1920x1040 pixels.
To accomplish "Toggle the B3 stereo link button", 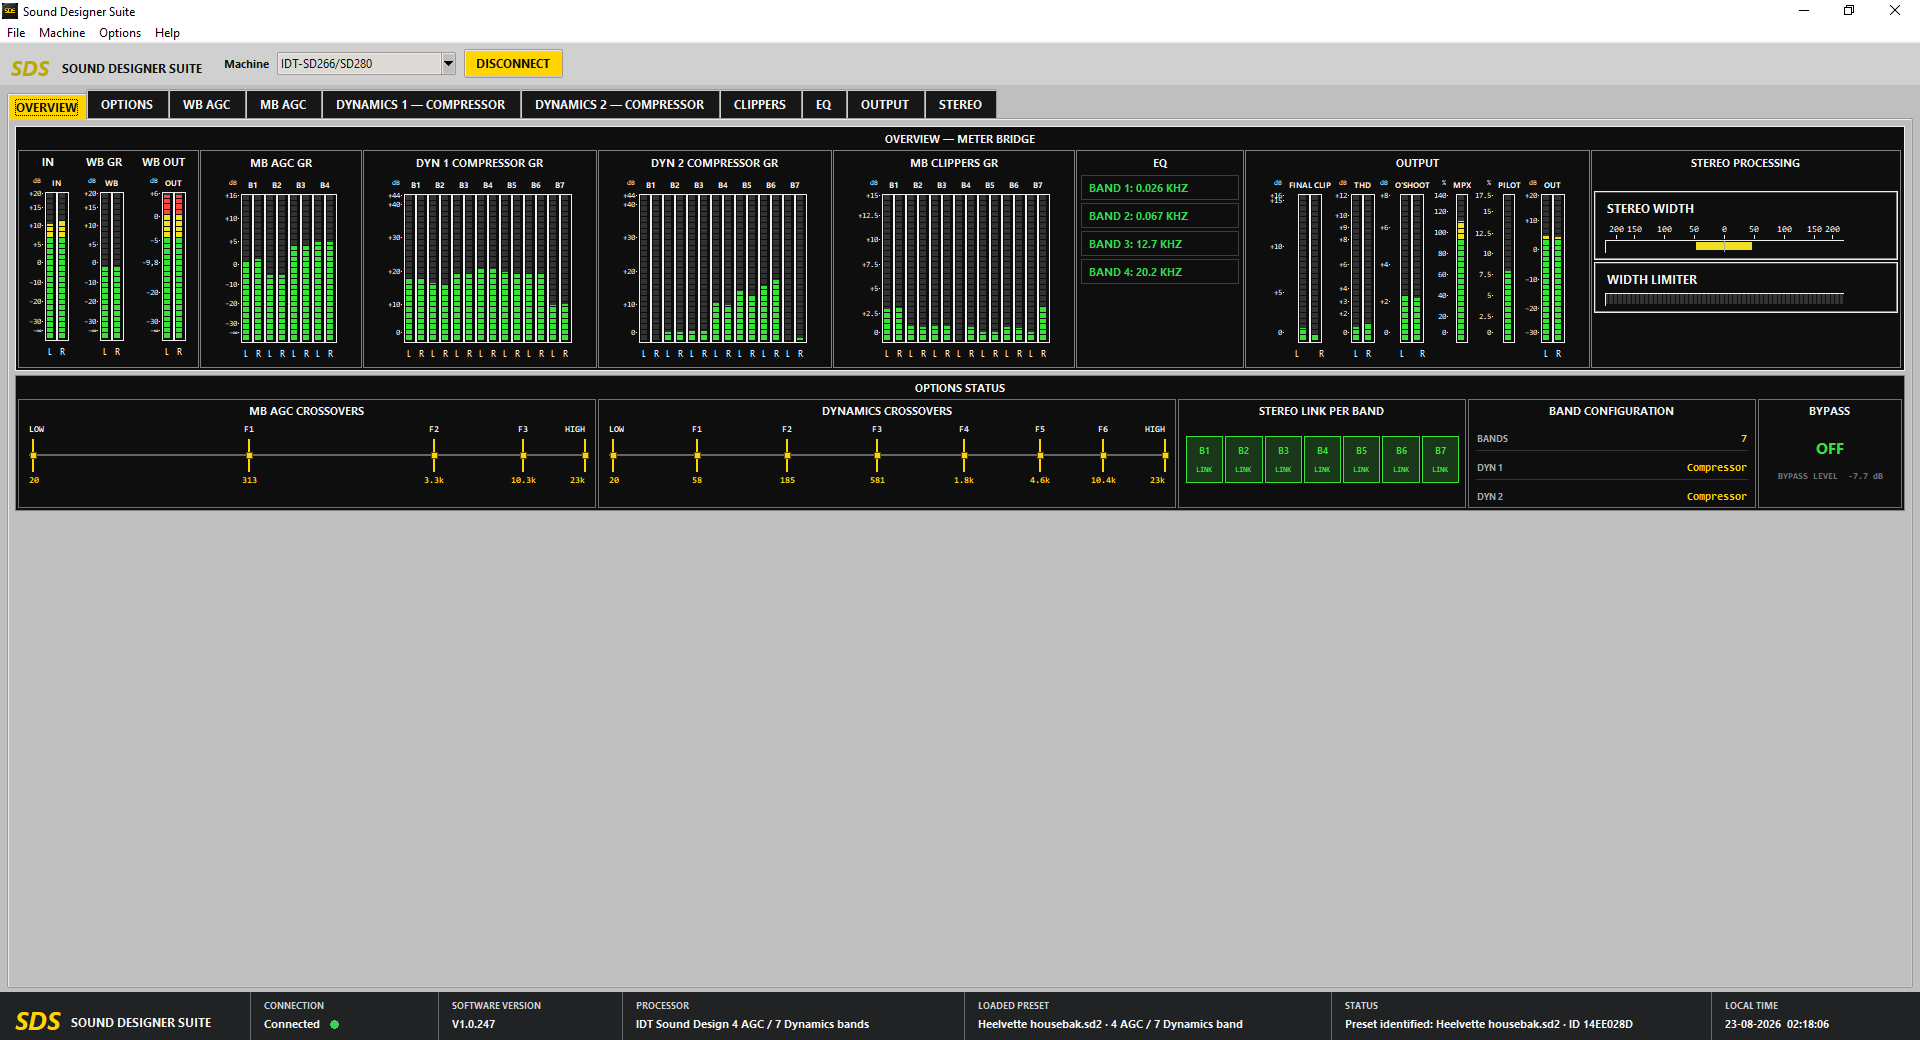I will 1283,459.
